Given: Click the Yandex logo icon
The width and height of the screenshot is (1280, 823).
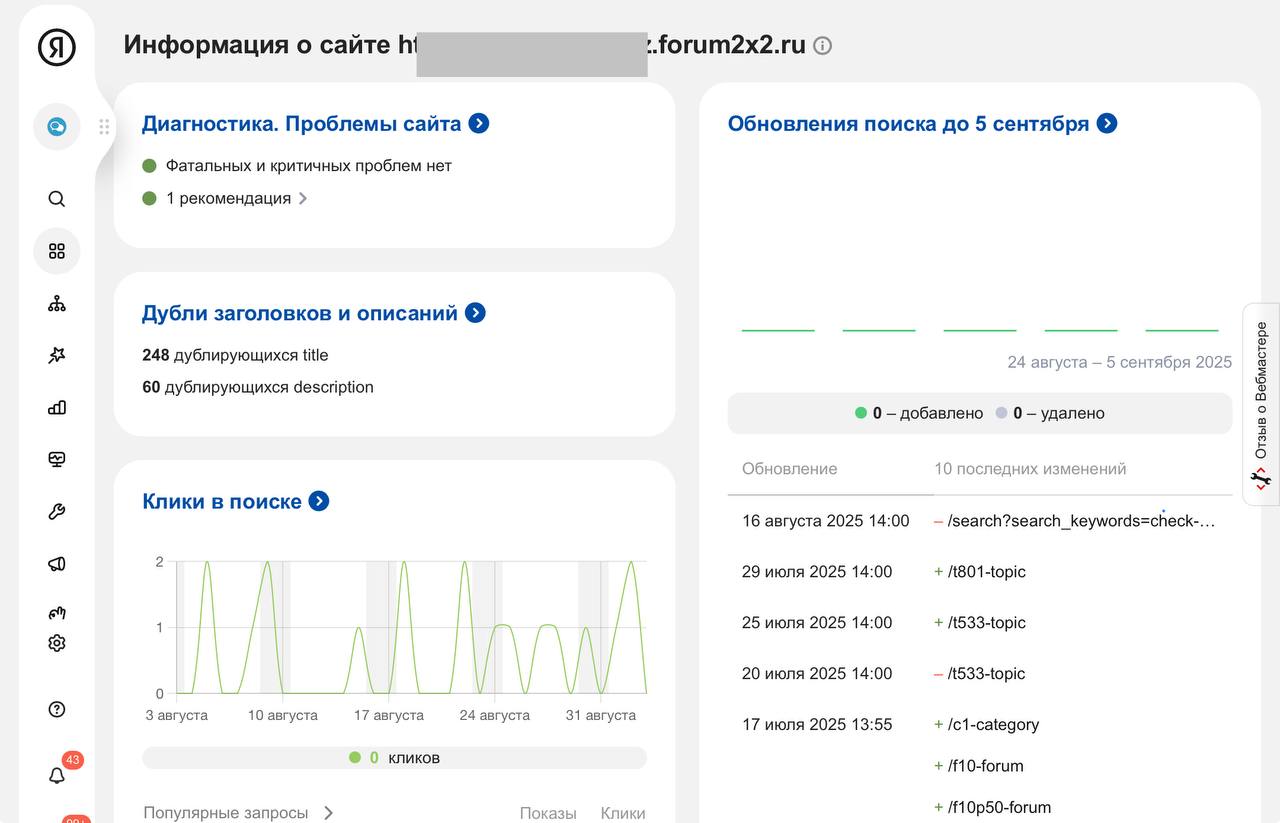Looking at the screenshot, I should (57, 47).
